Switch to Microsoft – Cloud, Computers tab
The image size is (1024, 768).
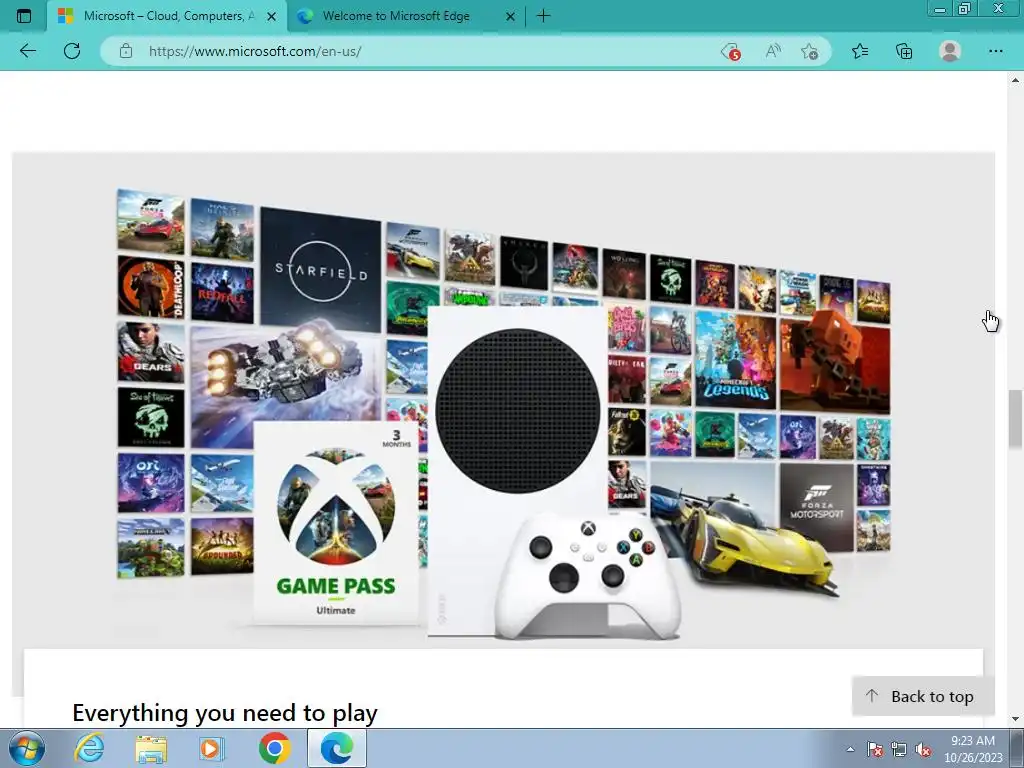167,16
